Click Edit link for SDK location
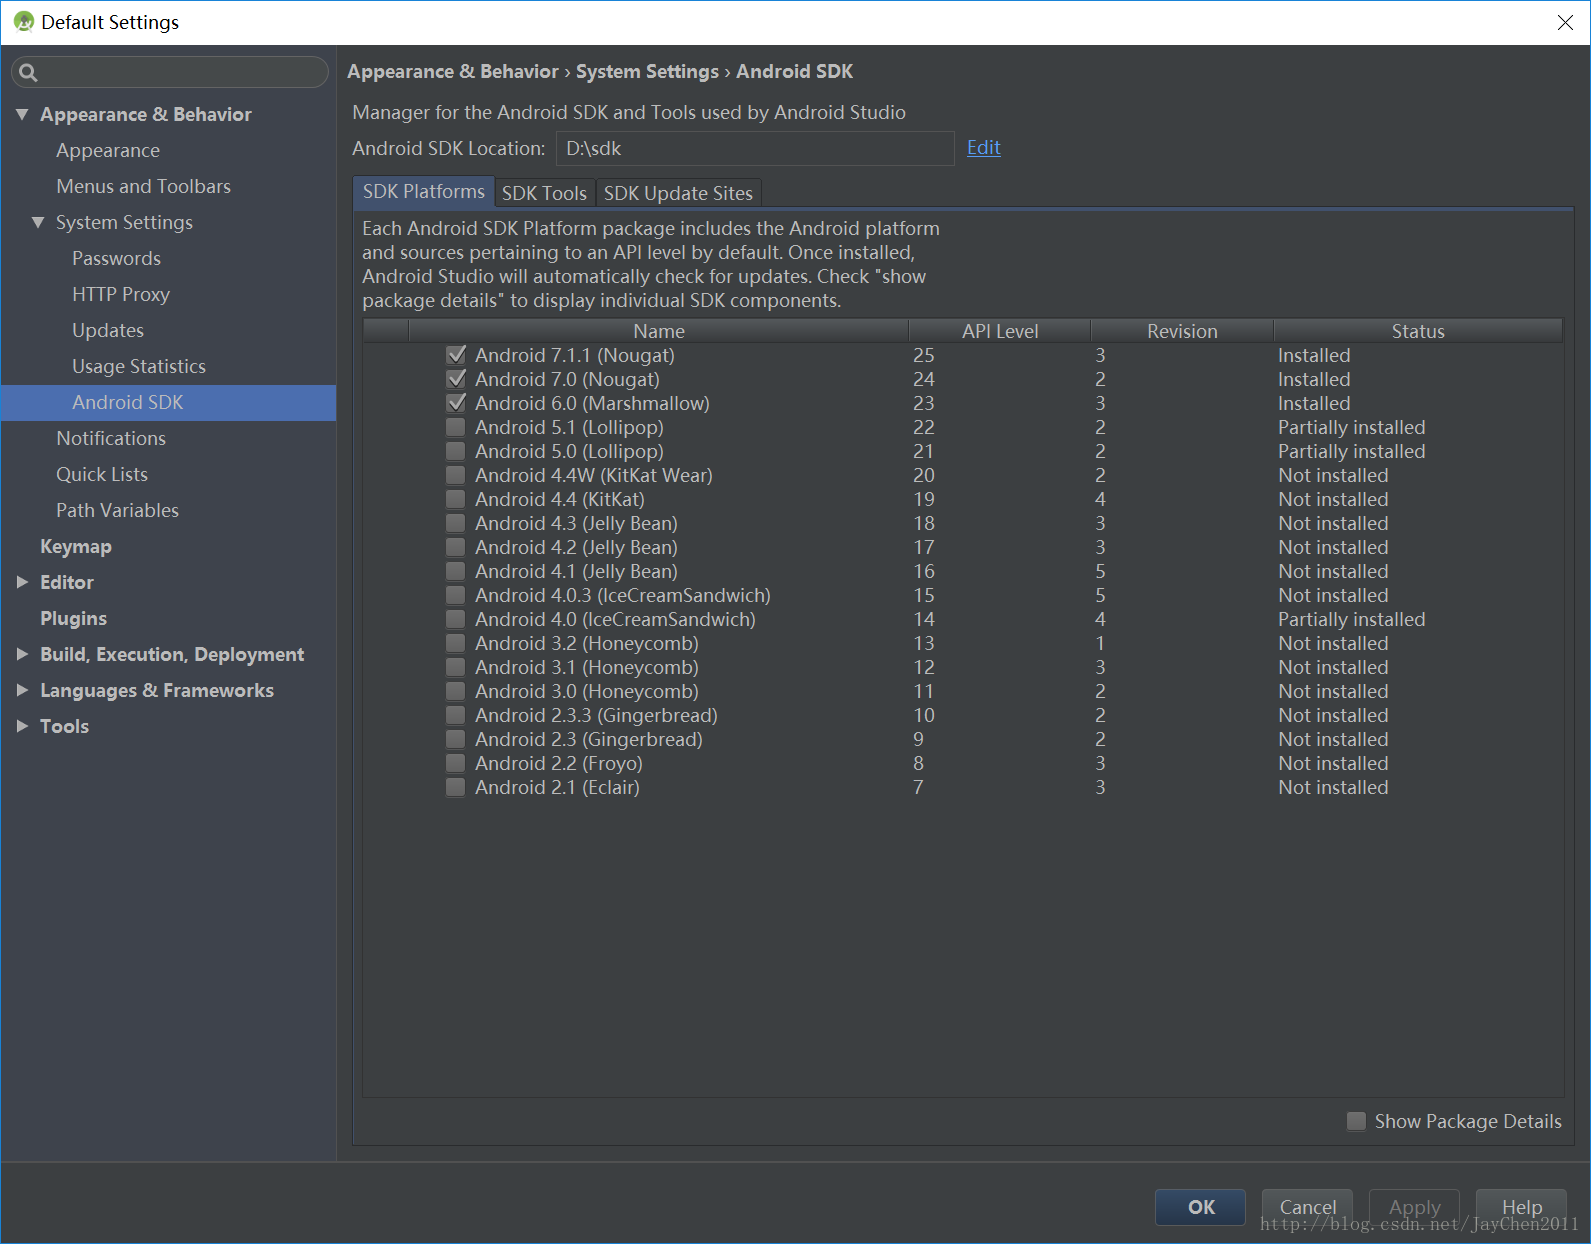This screenshot has width=1591, height=1244. [984, 148]
